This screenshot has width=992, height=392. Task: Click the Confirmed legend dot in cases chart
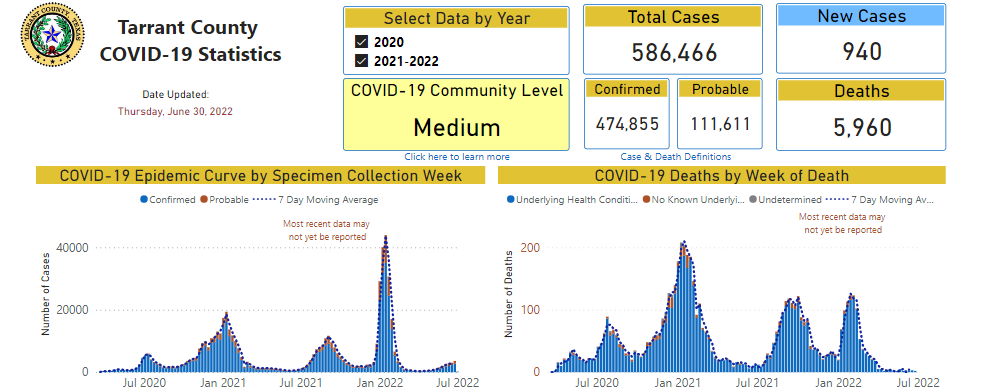click(x=144, y=200)
